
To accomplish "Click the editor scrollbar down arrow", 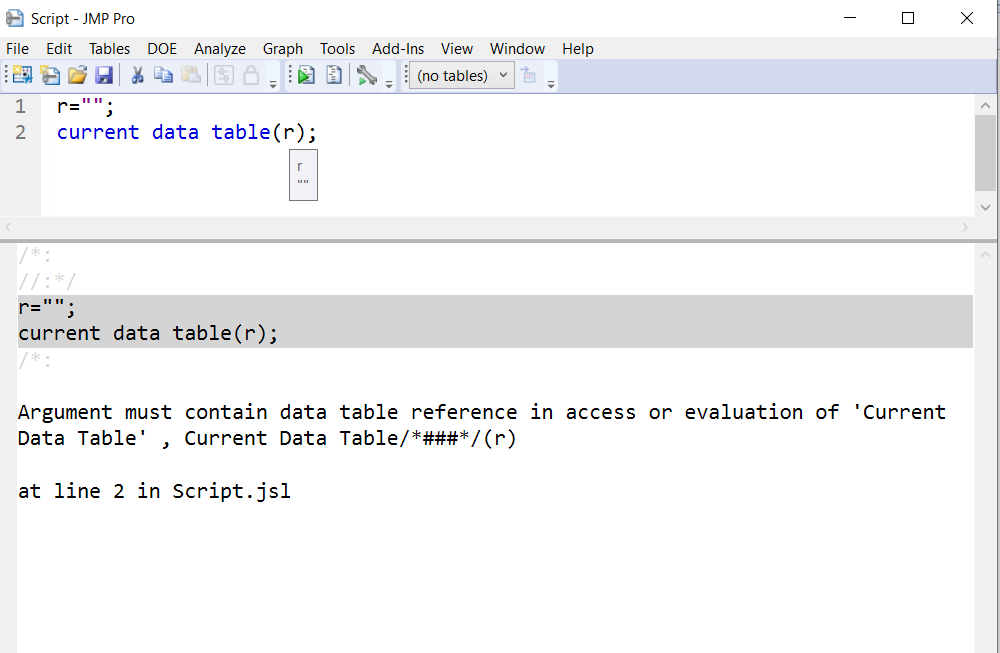I will pos(985,207).
